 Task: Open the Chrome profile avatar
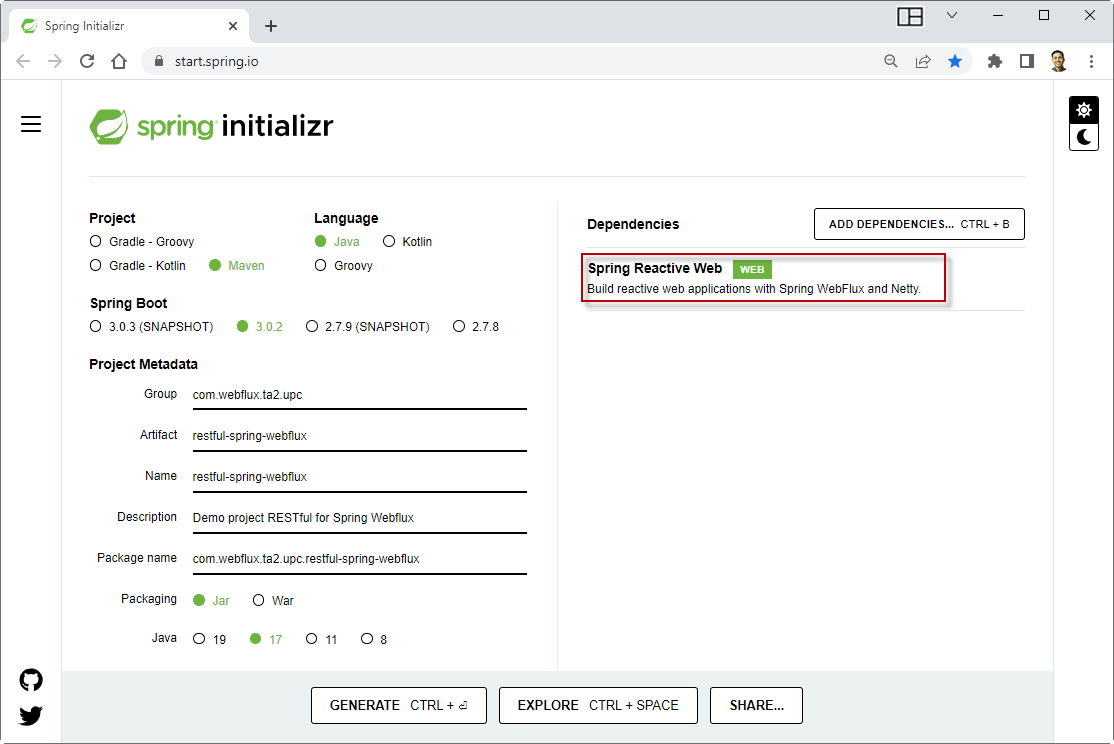(1059, 61)
